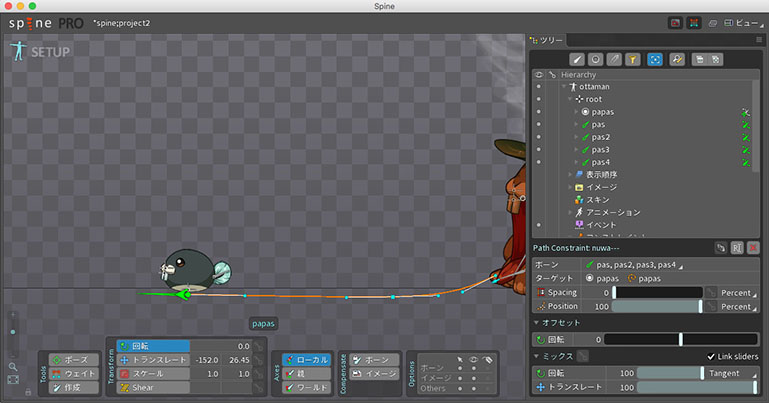This screenshot has width=769, height=403.
Task: Click the red record icon in header
Action: click(x=675, y=23)
